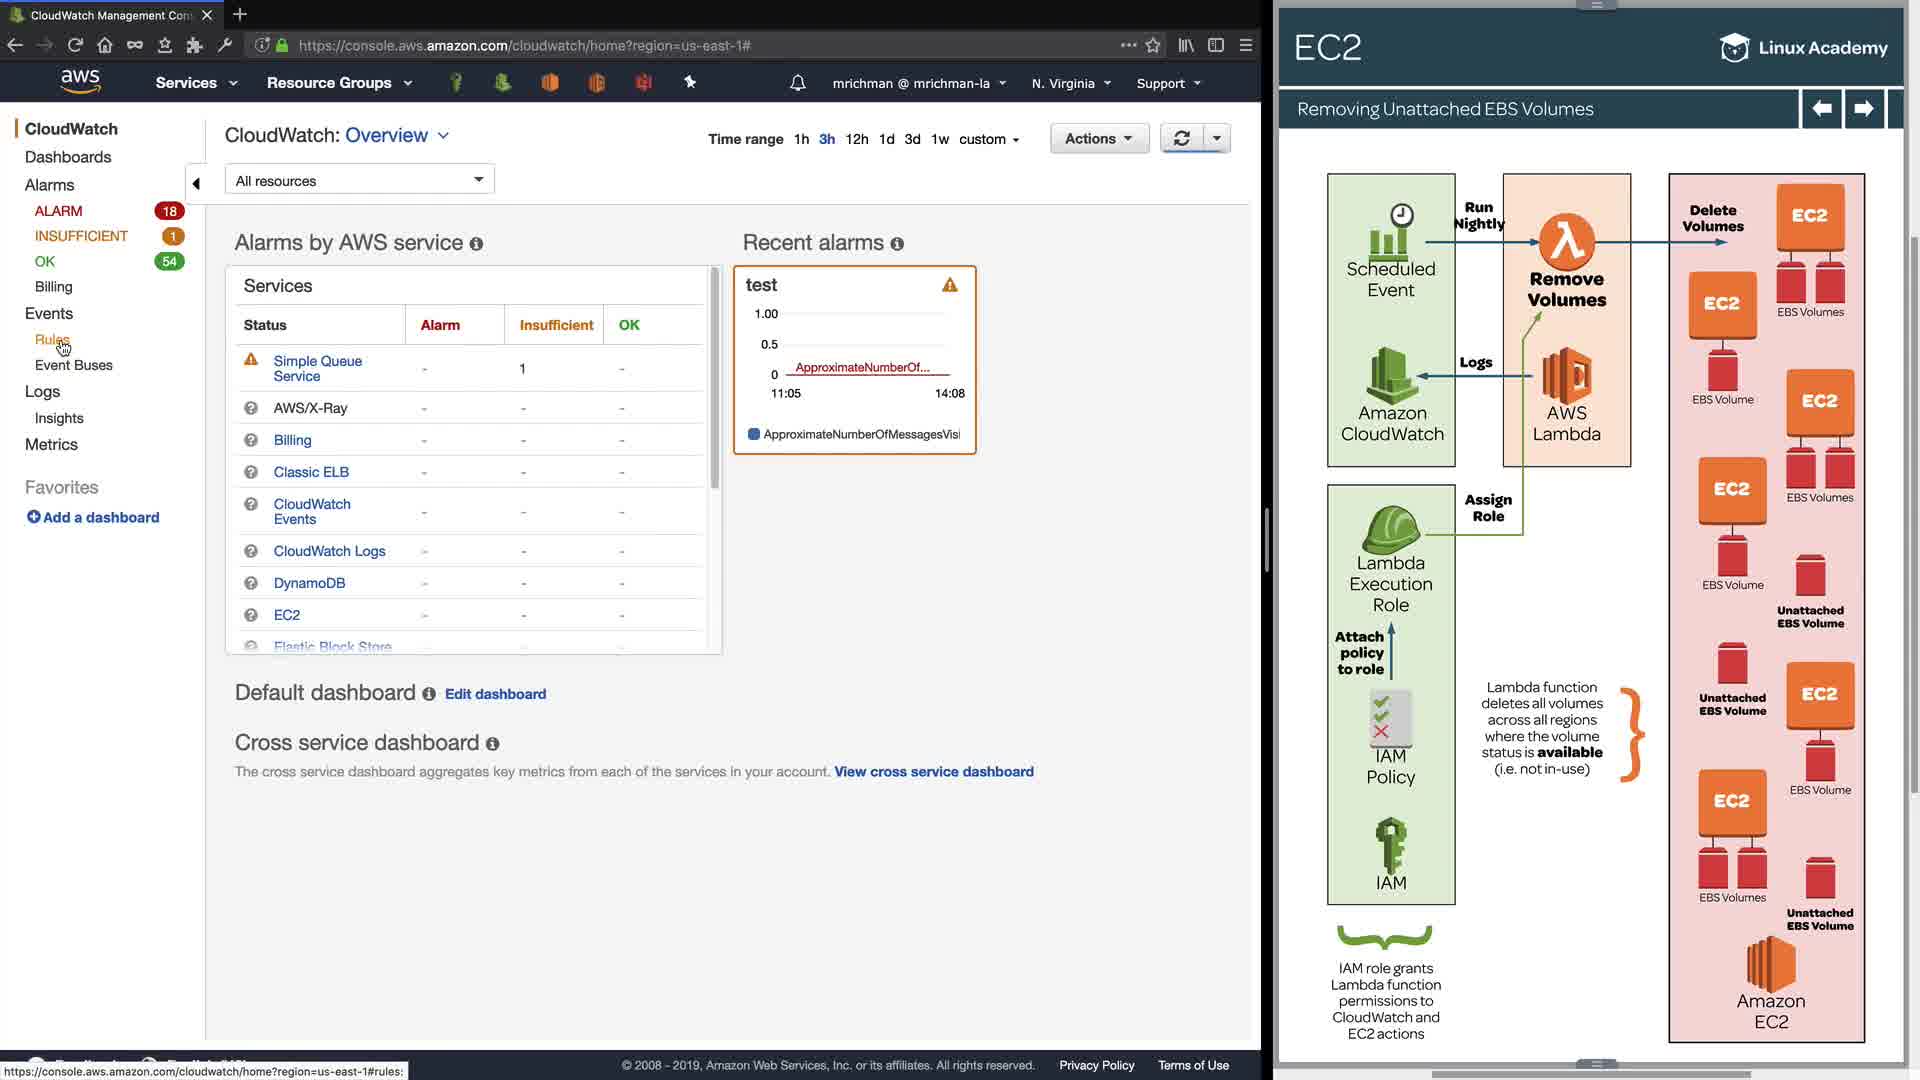
Task: Open the Services menu
Action: (x=196, y=83)
